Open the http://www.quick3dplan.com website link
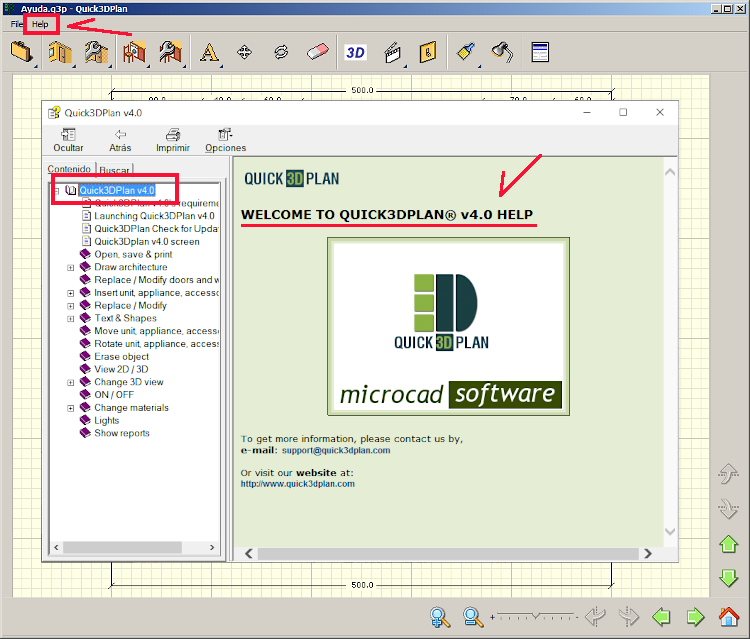Image resolution: width=750 pixels, height=639 pixels. point(298,484)
